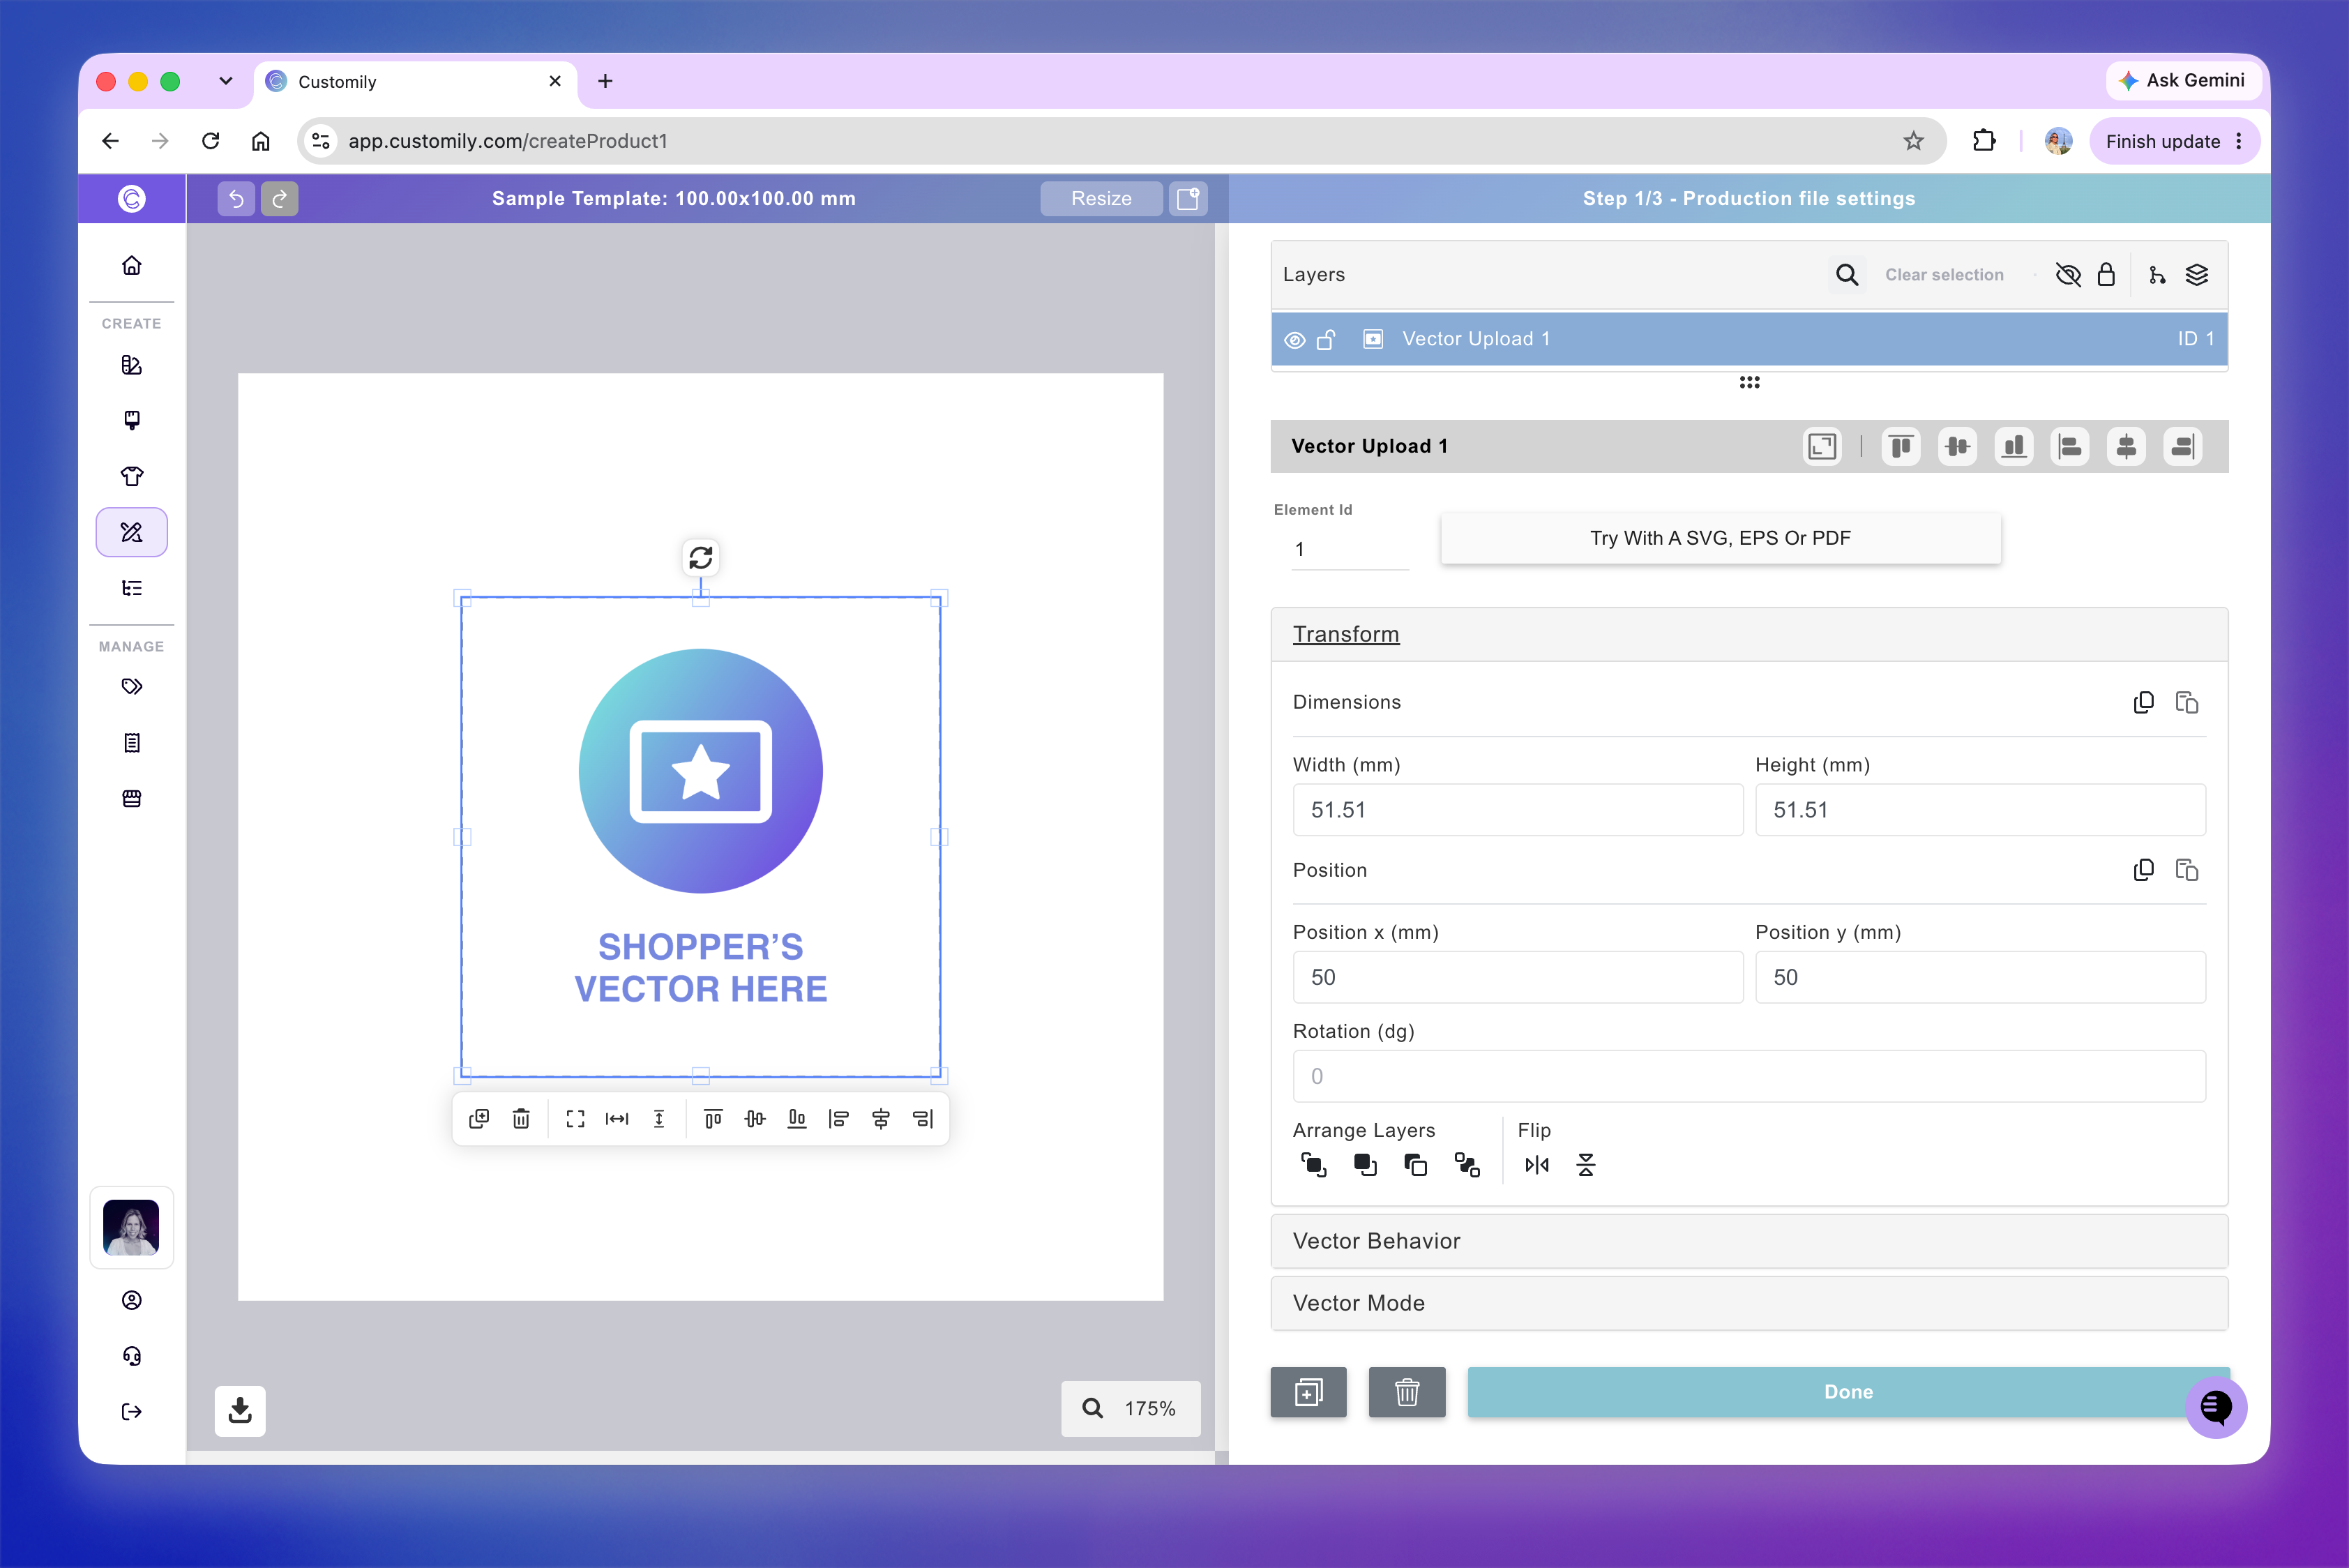Image resolution: width=2349 pixels, height=1568 pixels.
Task: Fit element to canvas in floating toolbar
Action: point(575,1118)
